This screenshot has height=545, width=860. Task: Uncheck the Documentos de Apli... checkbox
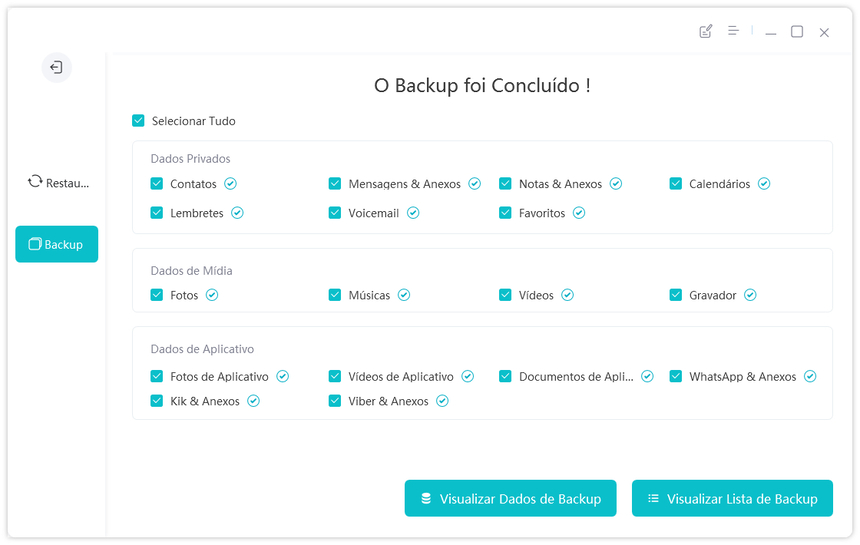(505, 376)
